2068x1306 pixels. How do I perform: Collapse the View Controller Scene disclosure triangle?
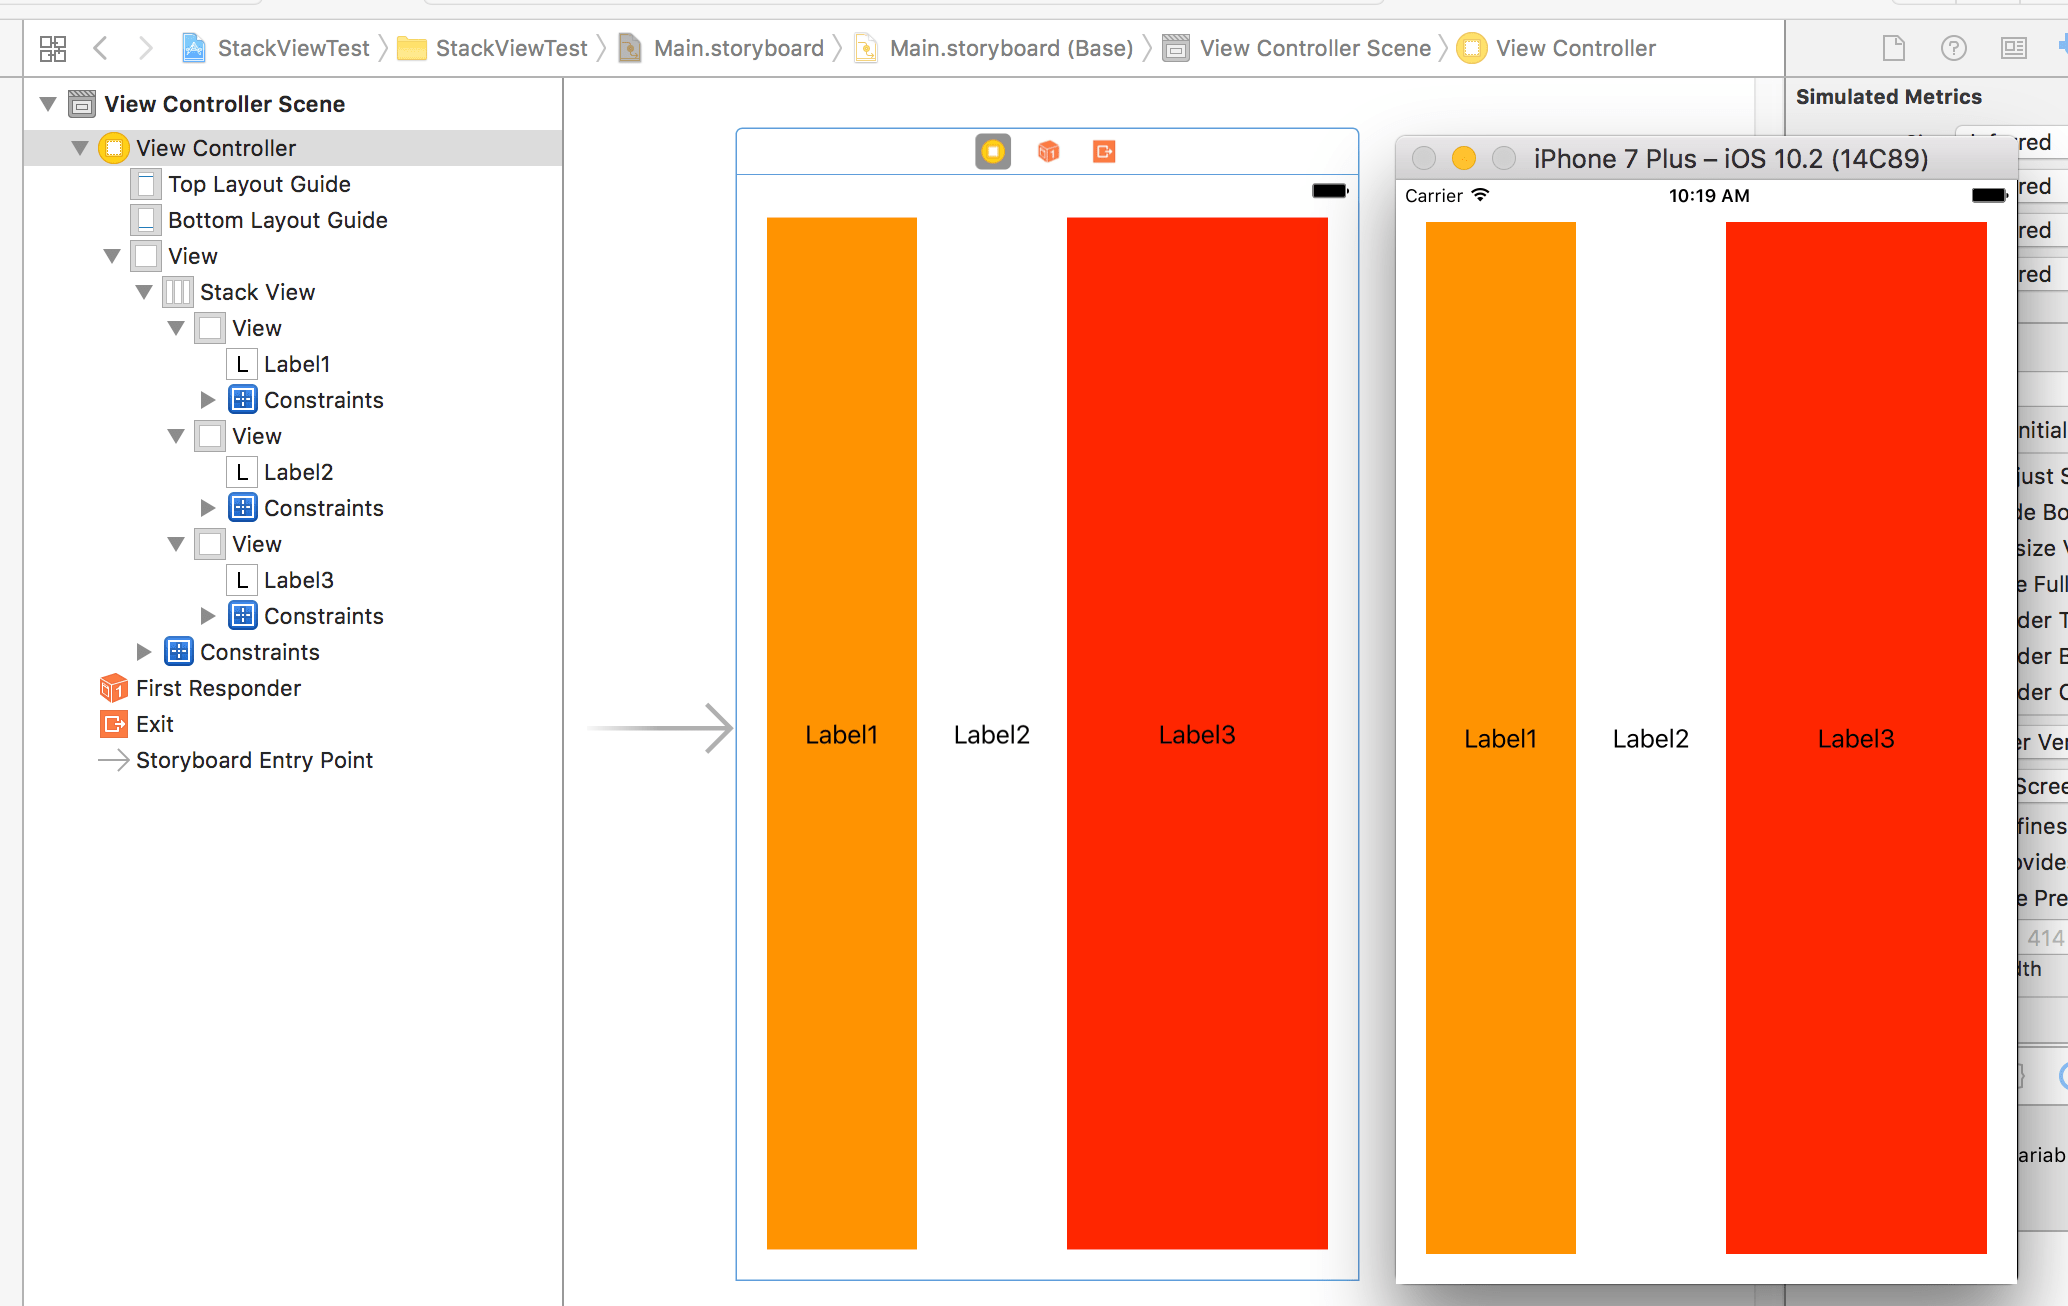point(47,103)
